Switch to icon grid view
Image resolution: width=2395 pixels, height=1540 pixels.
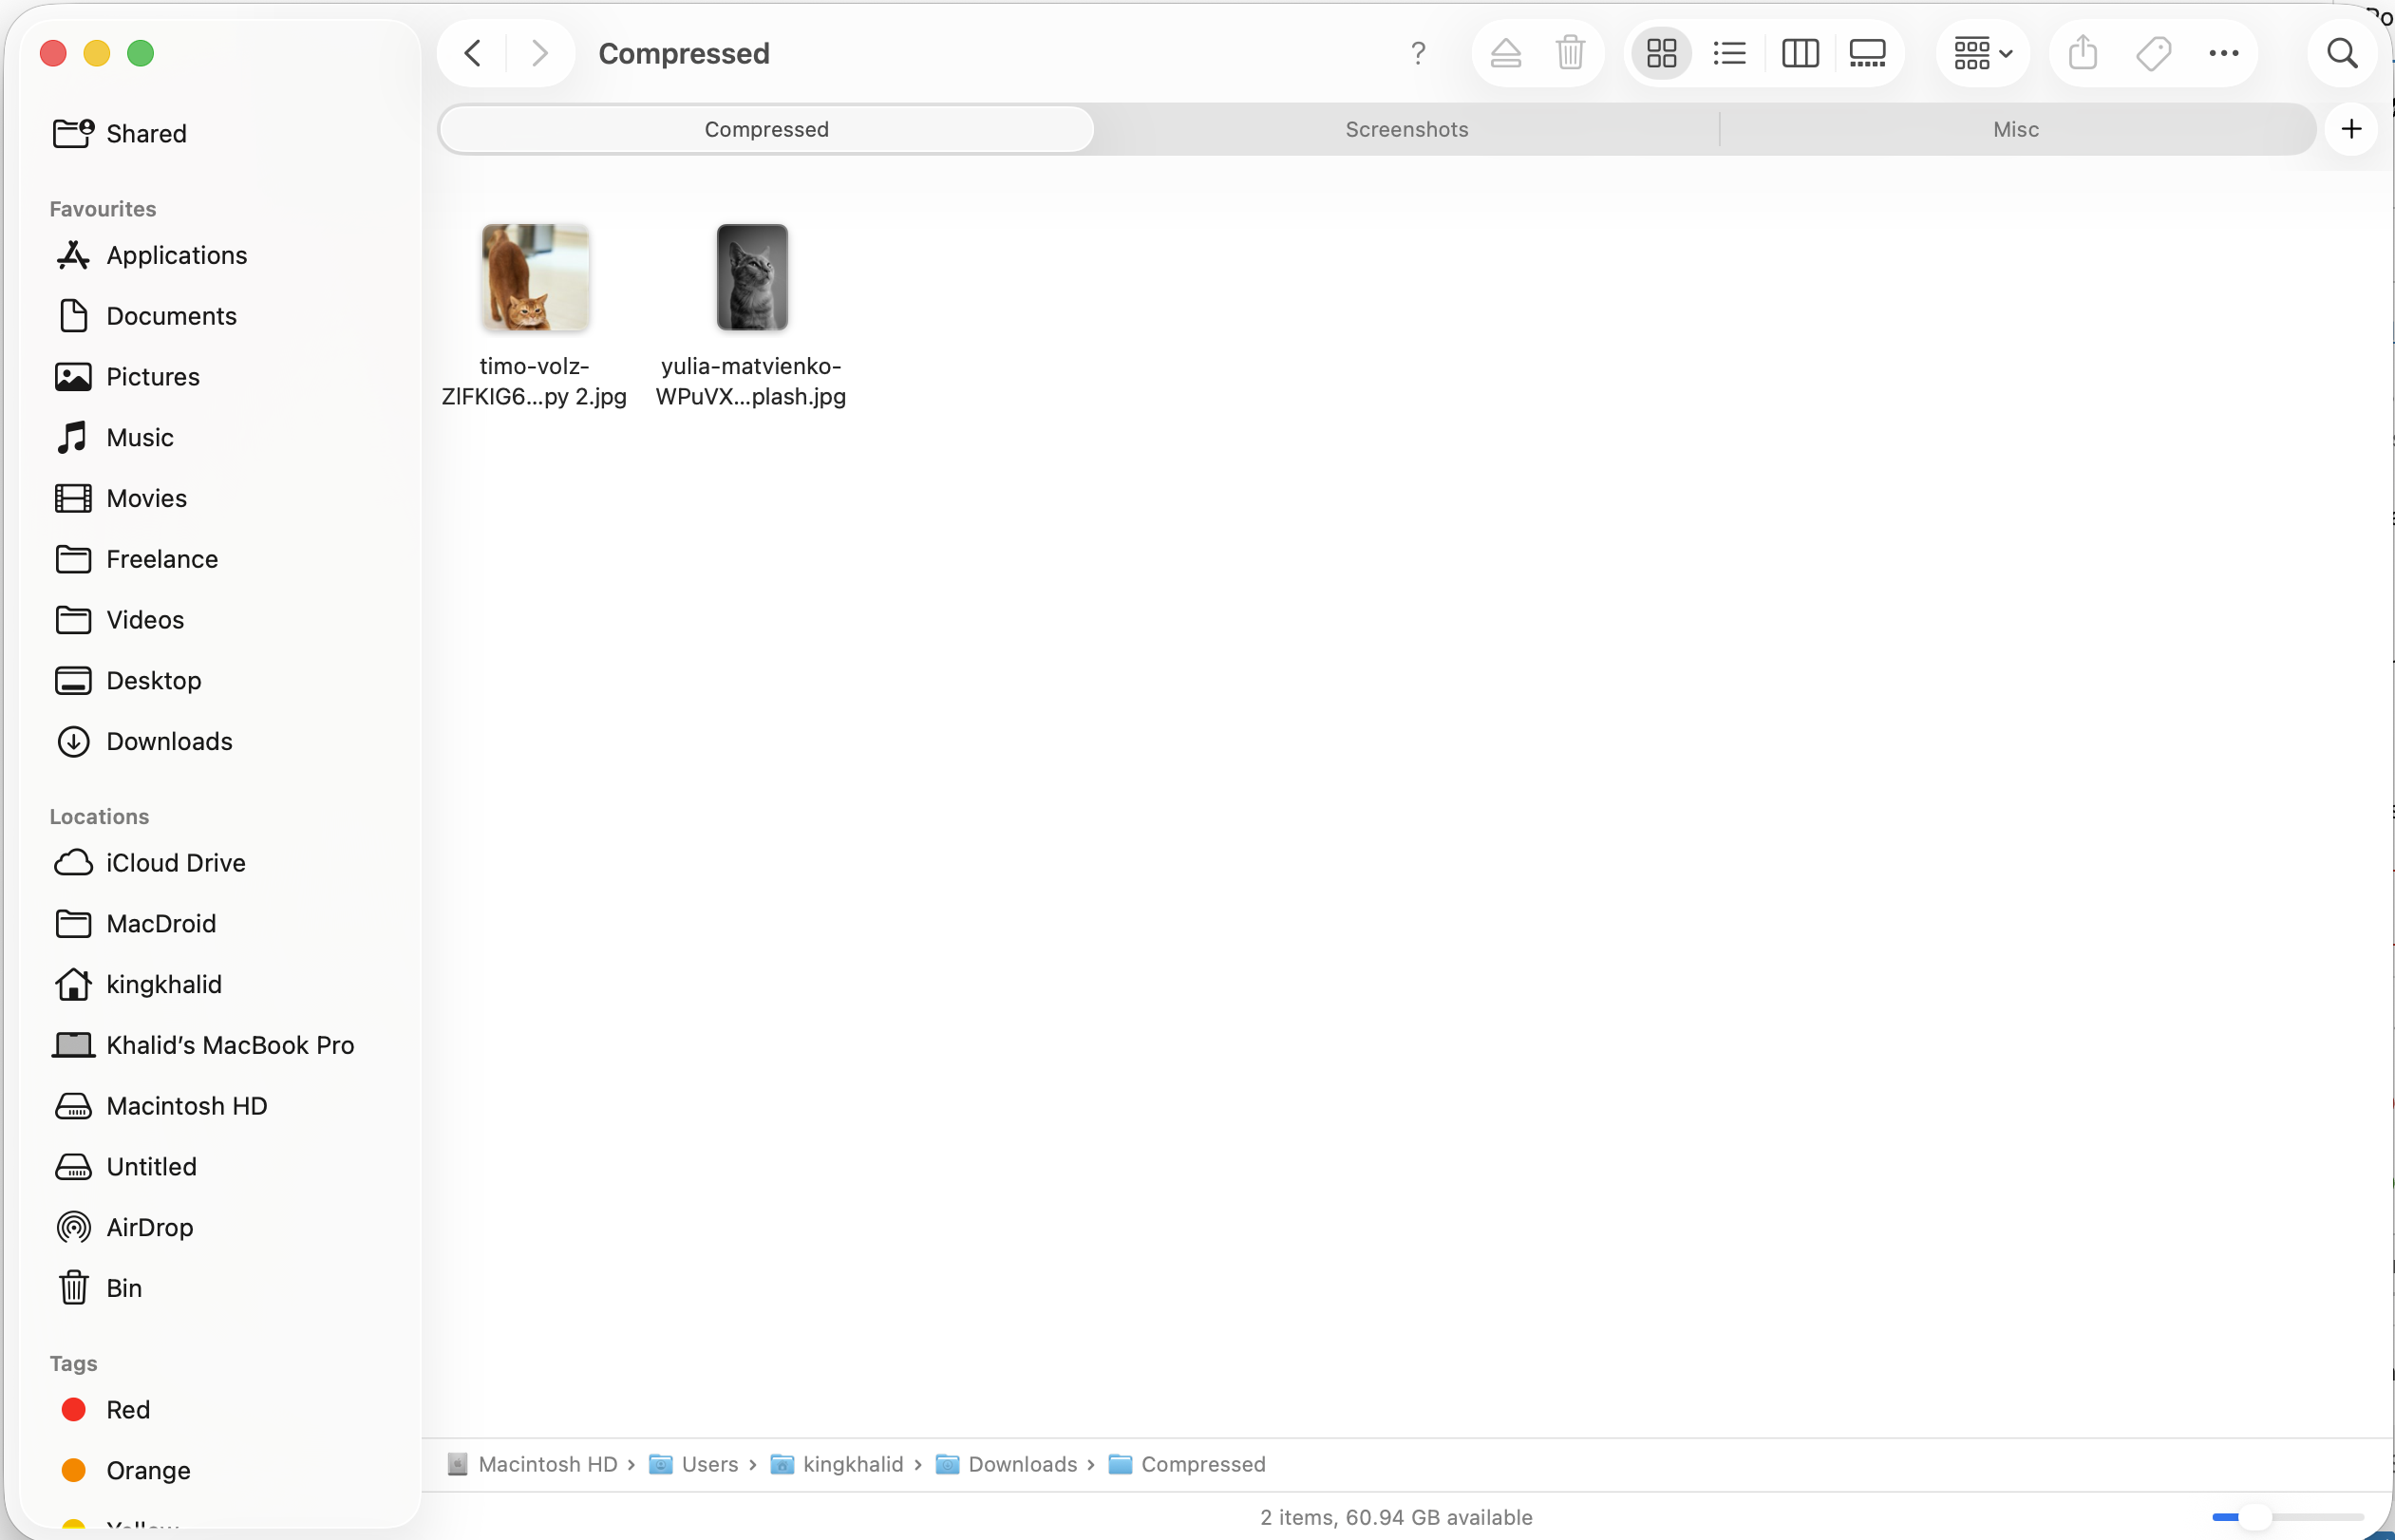(x=1661, y=53)
